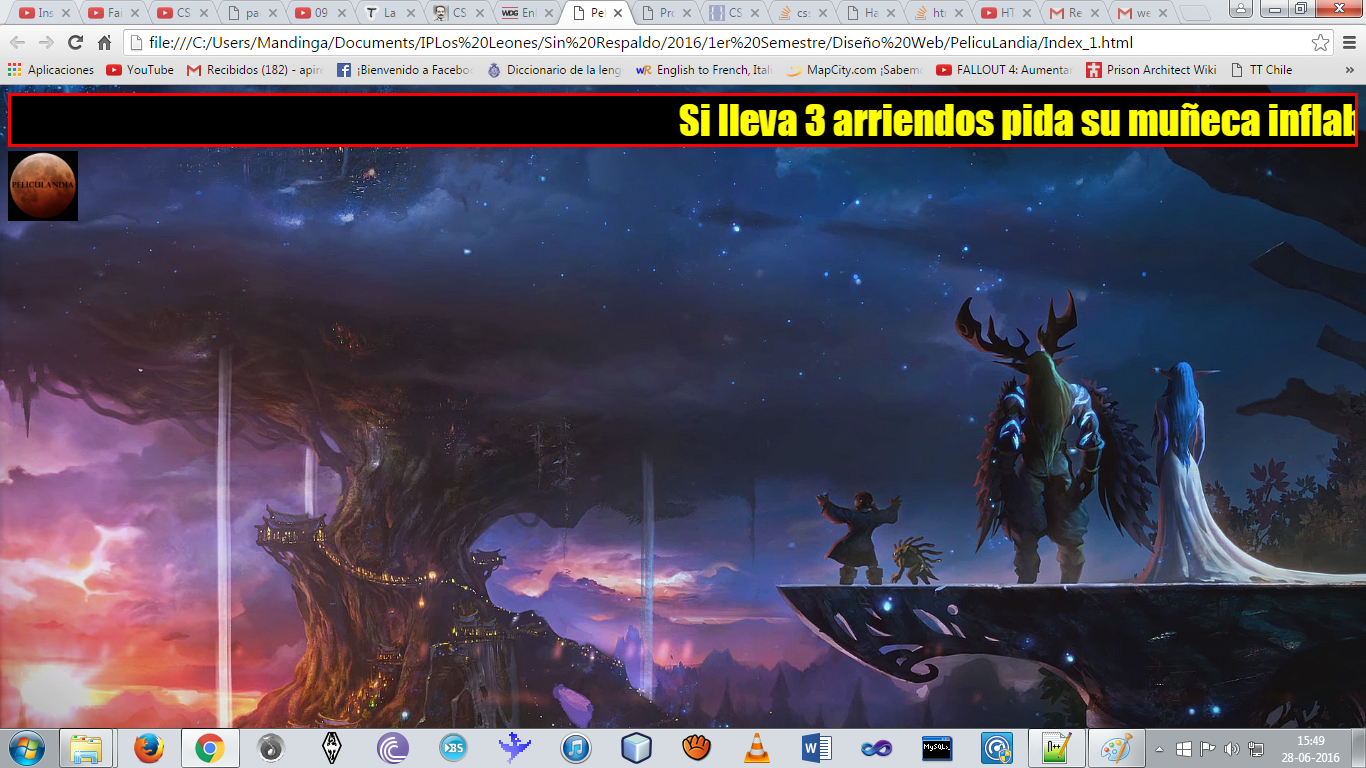Open the TT Chile bookmark
The width and height of the screenshot is (1366, 768).
(x=1261, y=70)
